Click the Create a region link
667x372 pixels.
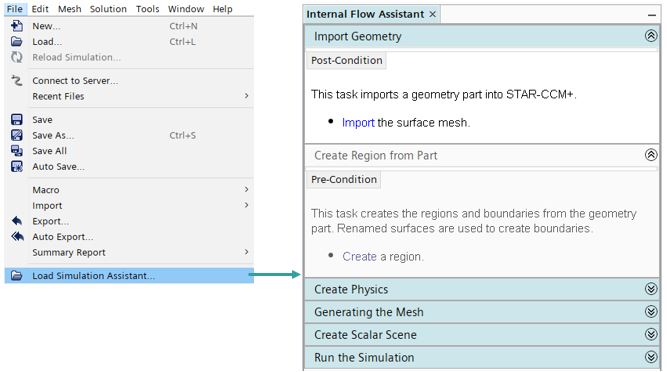click(x=359, y=257)
